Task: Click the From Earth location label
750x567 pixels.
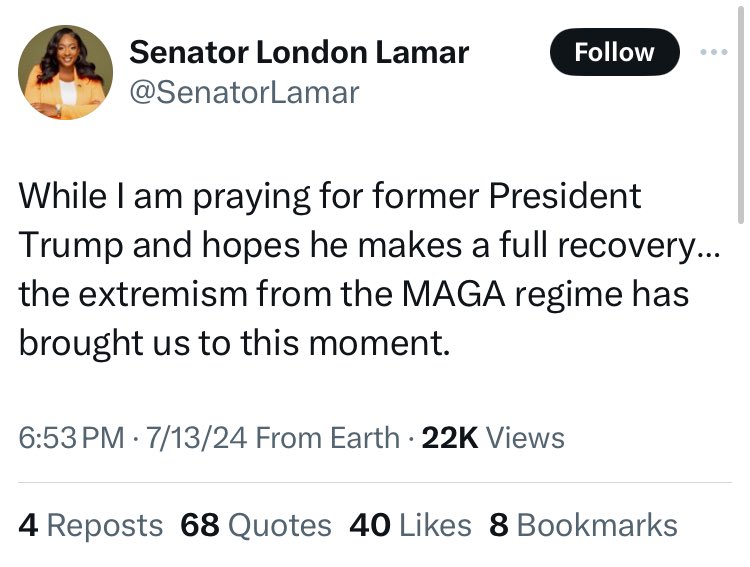Action: (329, 437)
